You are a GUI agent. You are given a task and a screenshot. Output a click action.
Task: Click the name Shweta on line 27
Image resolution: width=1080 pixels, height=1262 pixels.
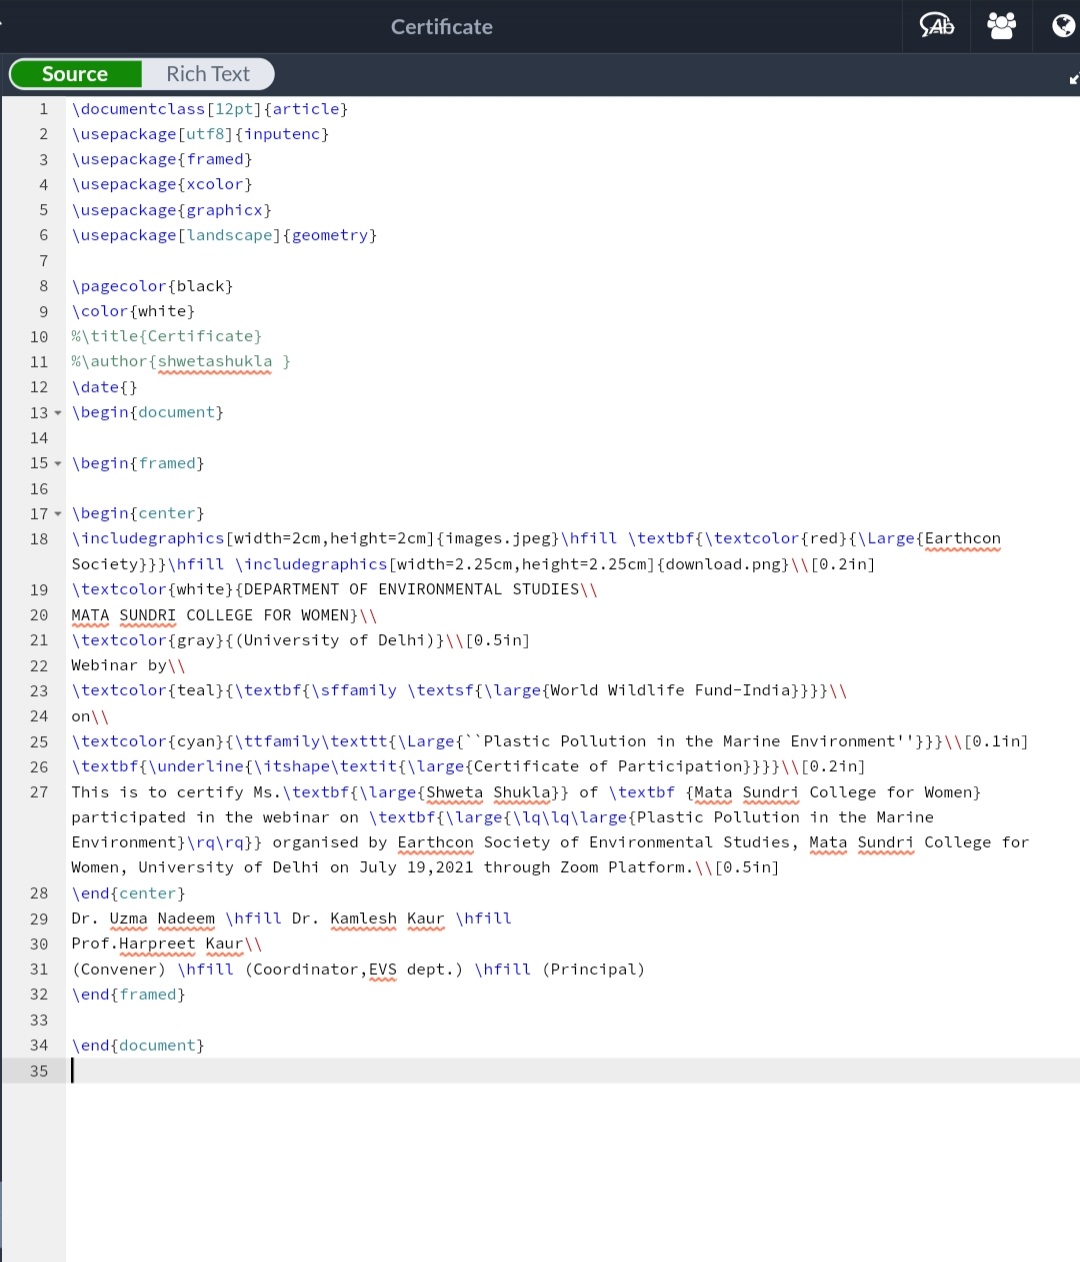pyautogui.click(x=455, y=792)
